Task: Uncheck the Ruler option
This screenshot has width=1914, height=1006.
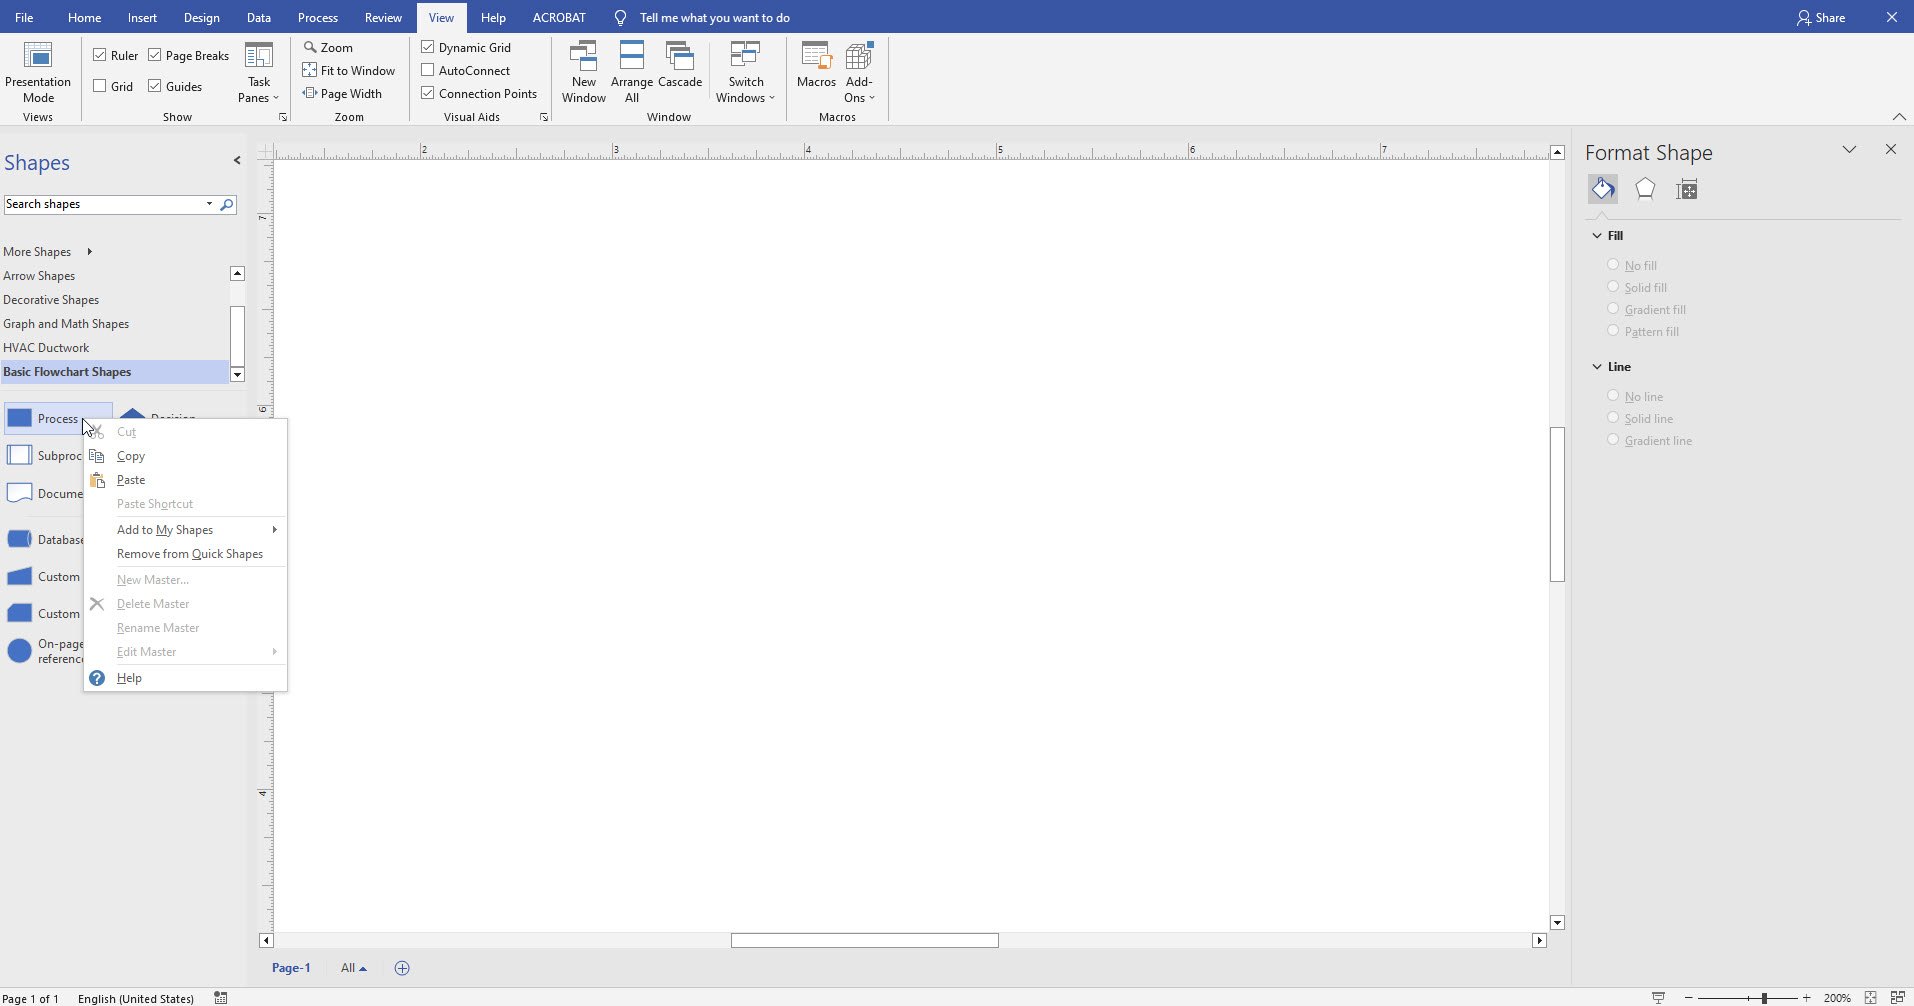Action: 101,54
